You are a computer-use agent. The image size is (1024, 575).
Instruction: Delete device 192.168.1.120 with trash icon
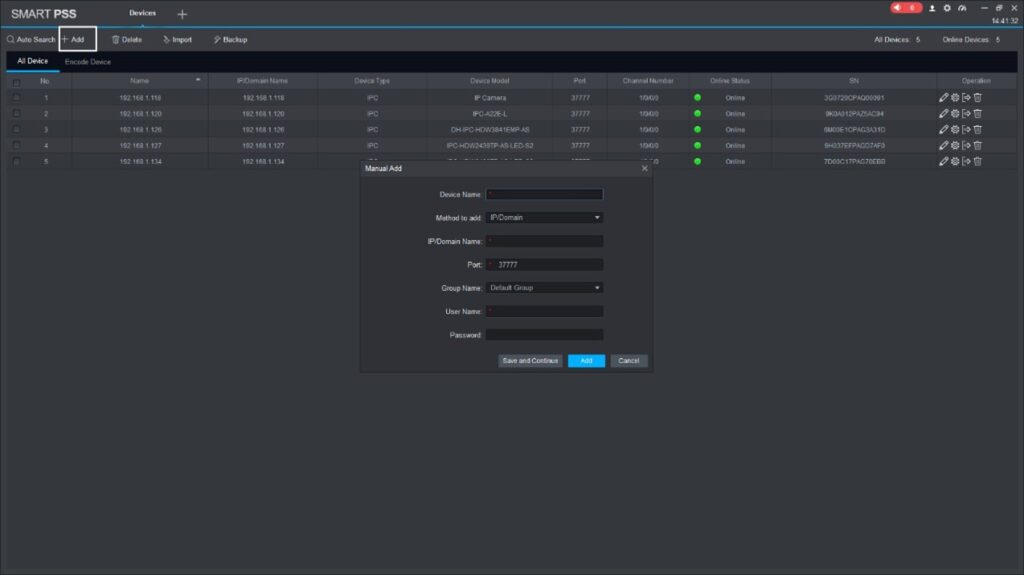[x=978, y=114]
